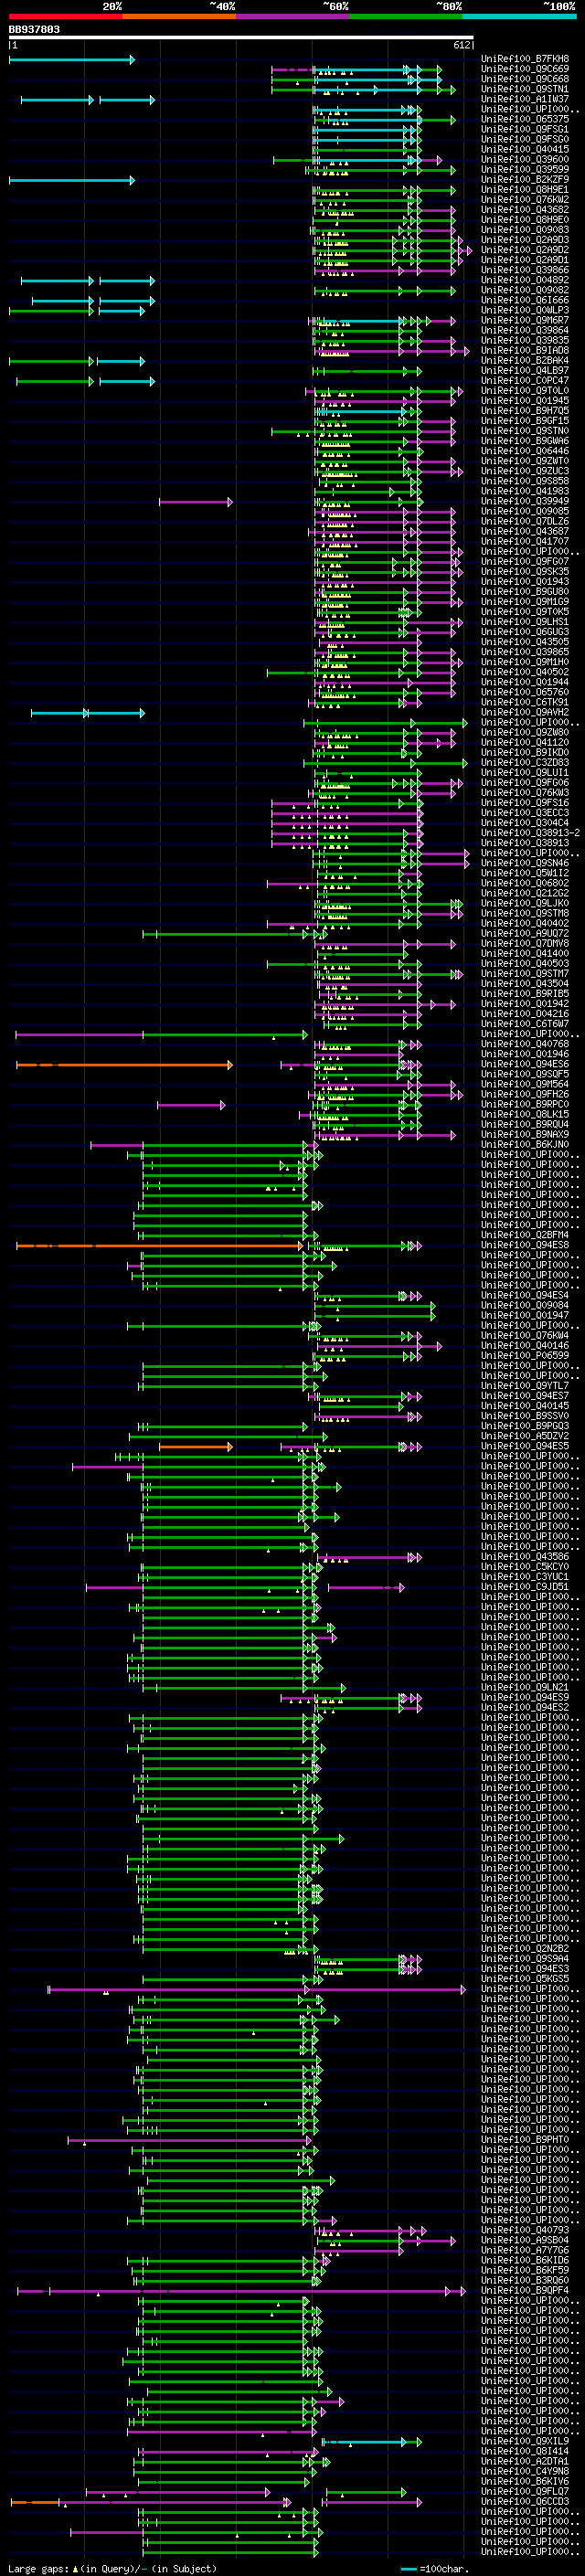Click the white query sequence ruler bar
This screenshot has width=585, height=2576.
point(241,38)
